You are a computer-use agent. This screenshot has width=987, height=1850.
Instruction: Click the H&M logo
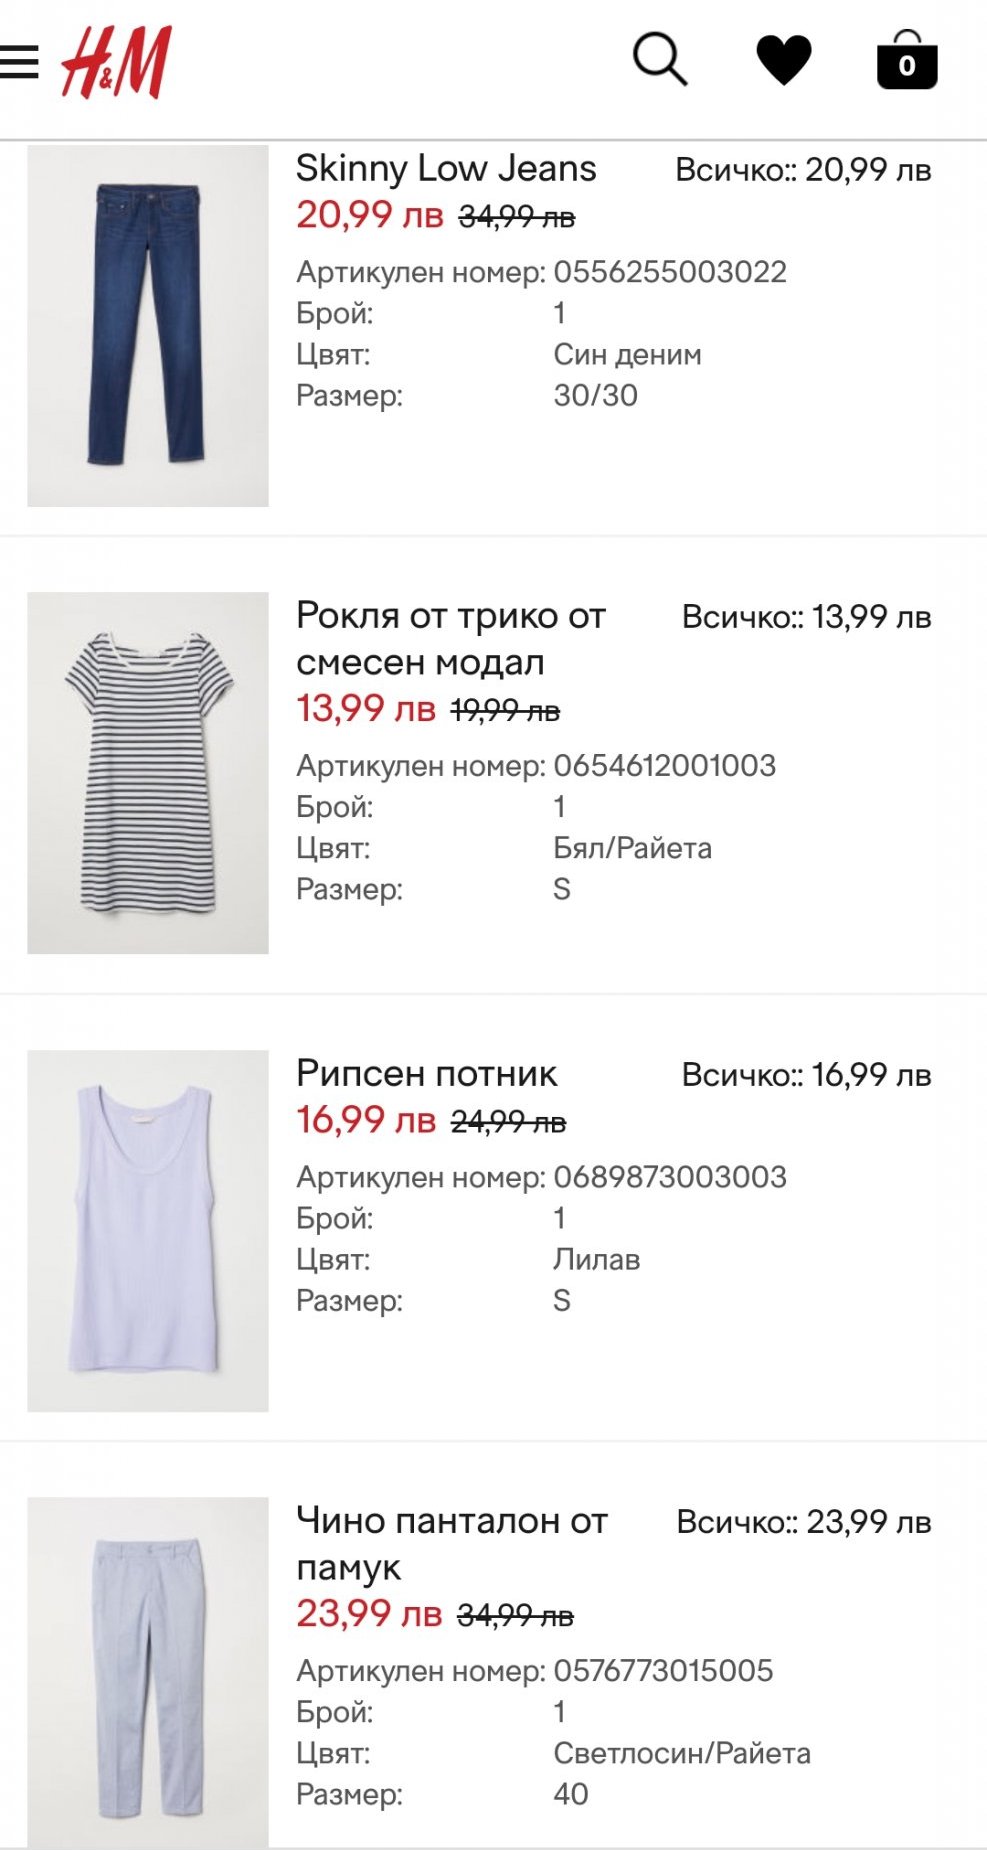click(x=116, y=63)
